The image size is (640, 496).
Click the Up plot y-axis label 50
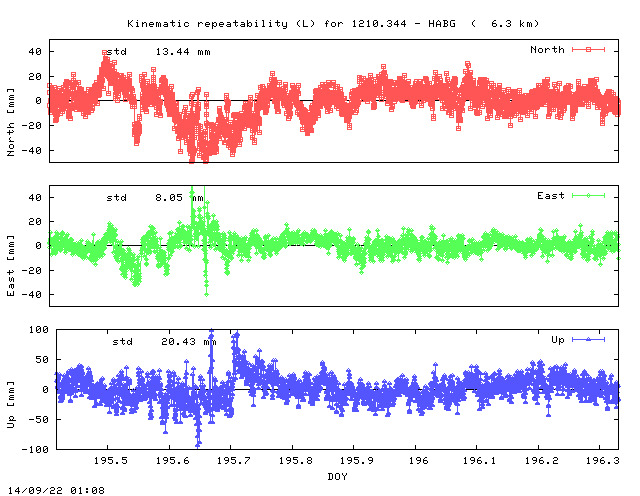[42, 360]
